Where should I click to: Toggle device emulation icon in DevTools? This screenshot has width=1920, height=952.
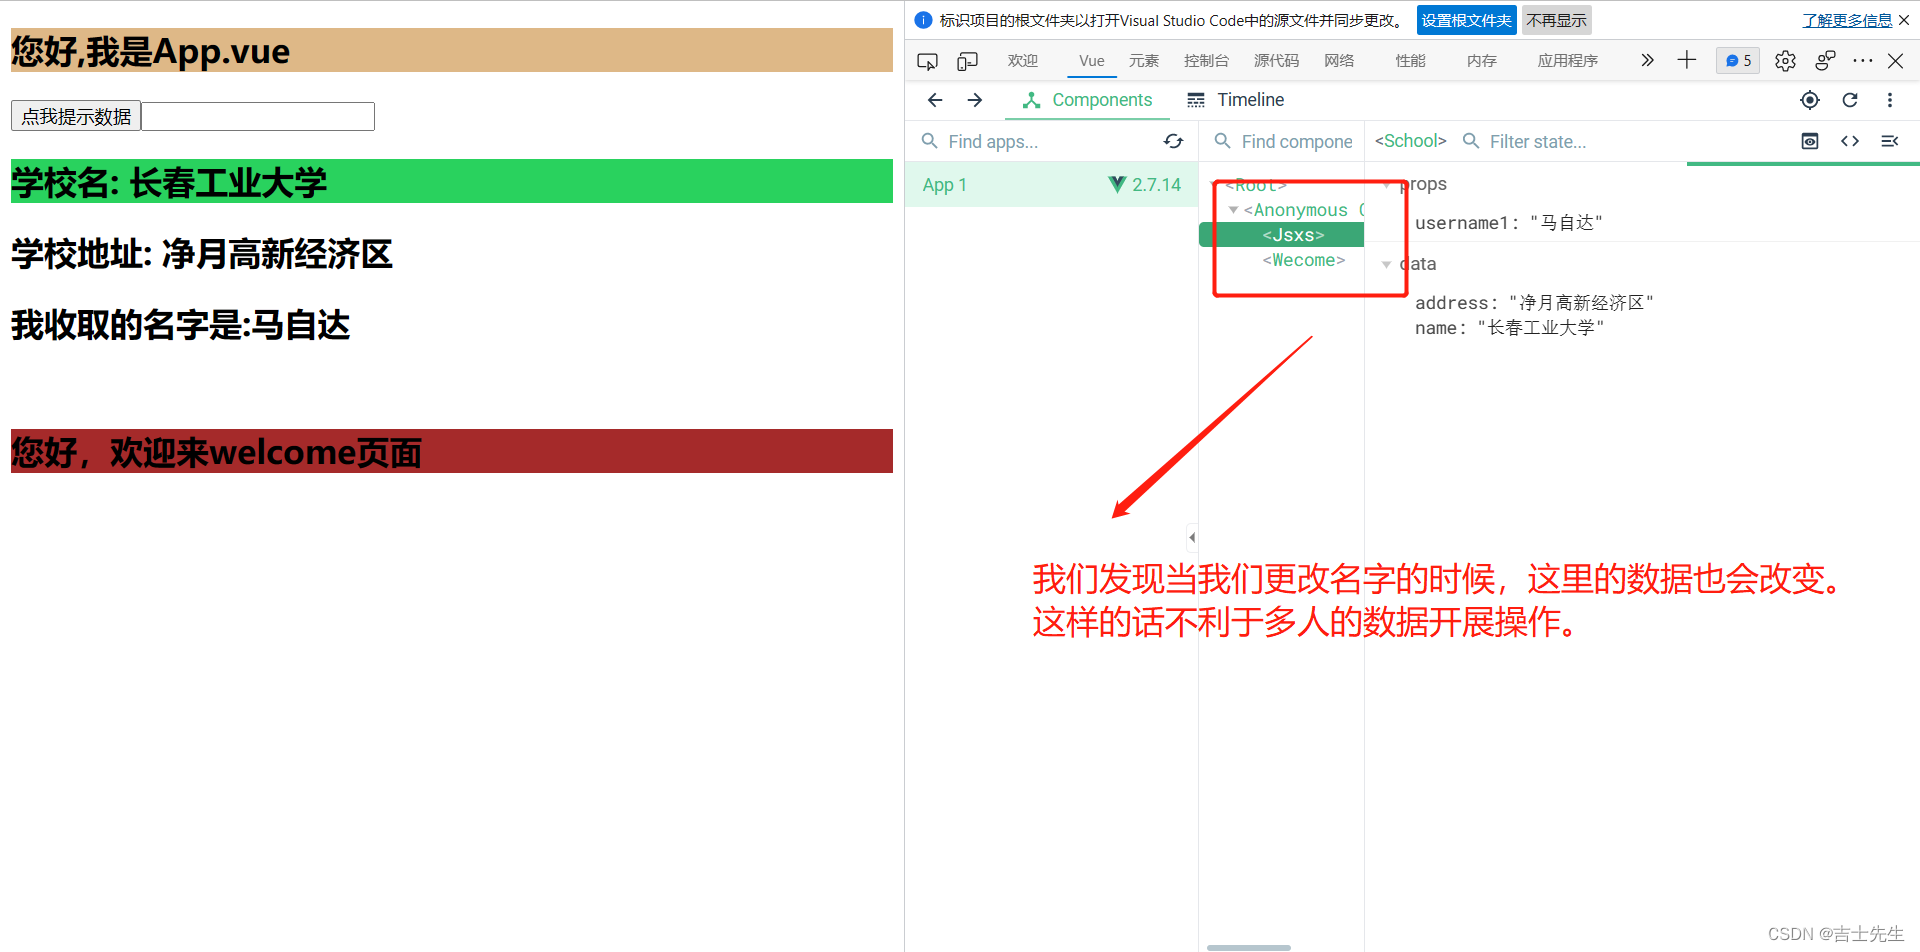(967, 61)
